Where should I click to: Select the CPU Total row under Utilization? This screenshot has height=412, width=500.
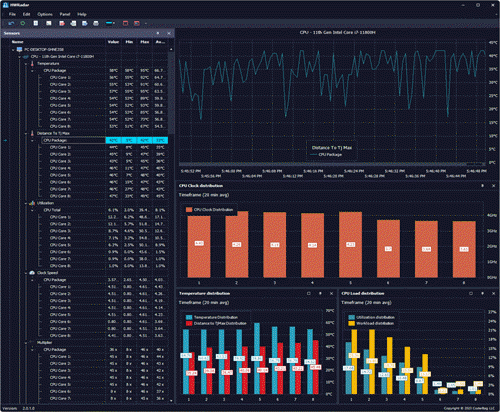click(x=105, y=210)
